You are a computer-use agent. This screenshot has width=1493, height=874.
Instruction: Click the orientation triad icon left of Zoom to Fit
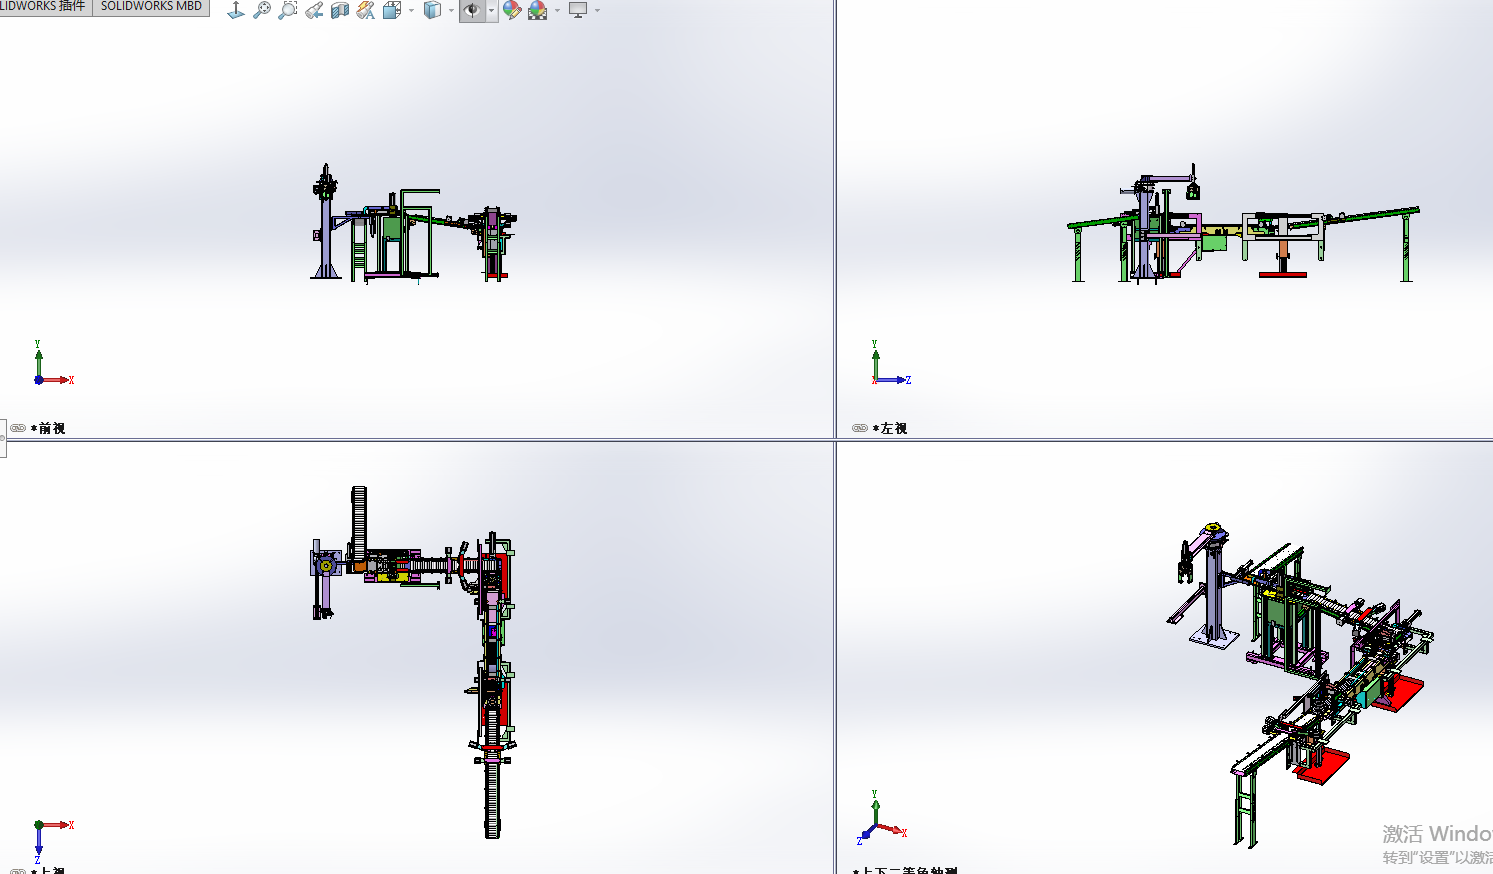coord(236,10)
